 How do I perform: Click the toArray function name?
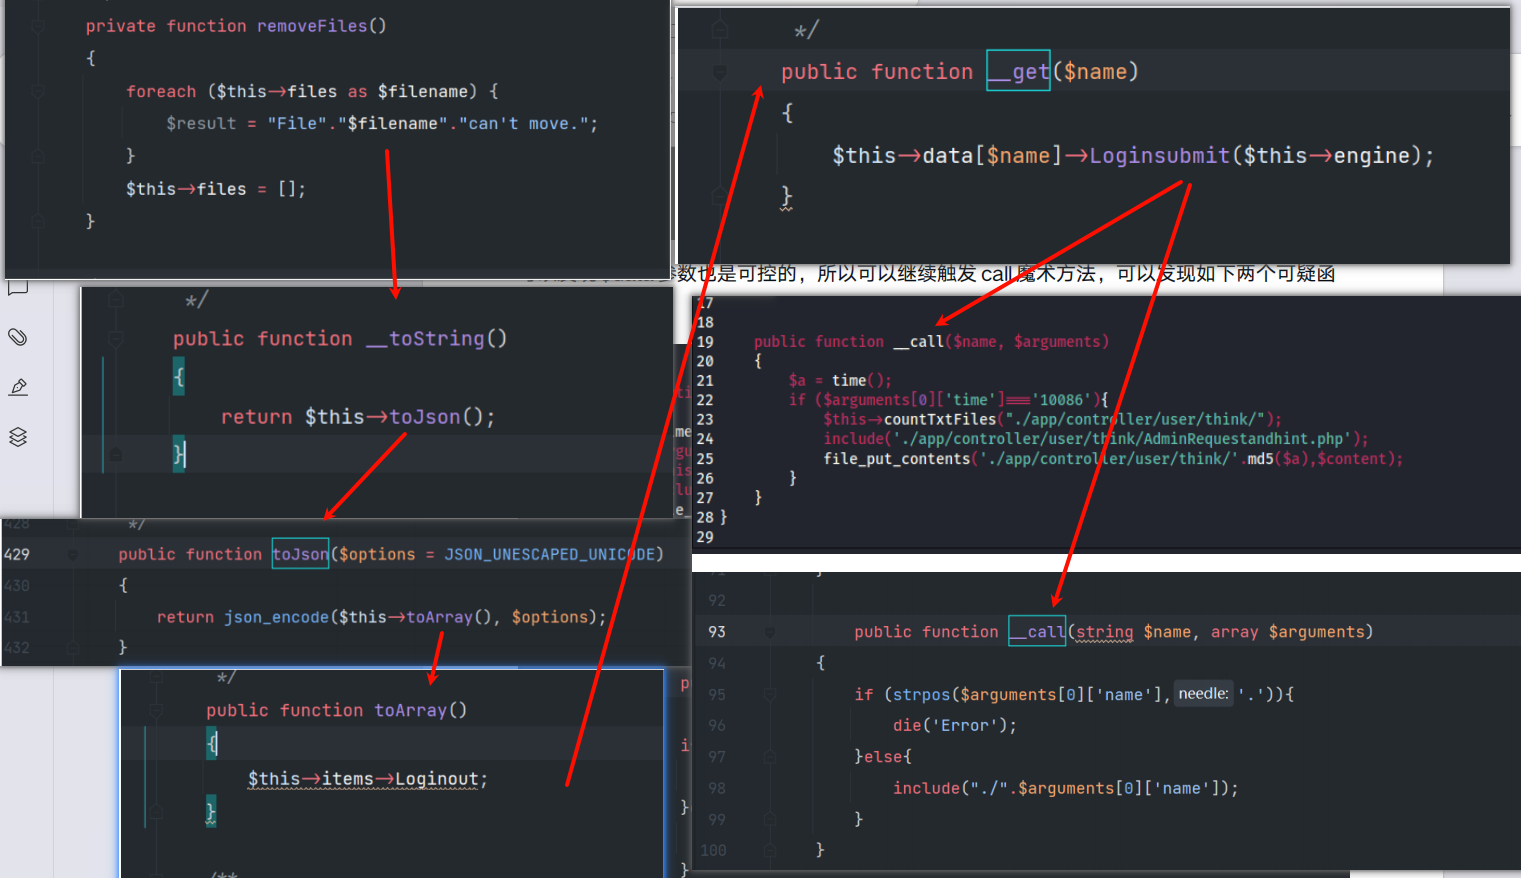click(411, 710)
